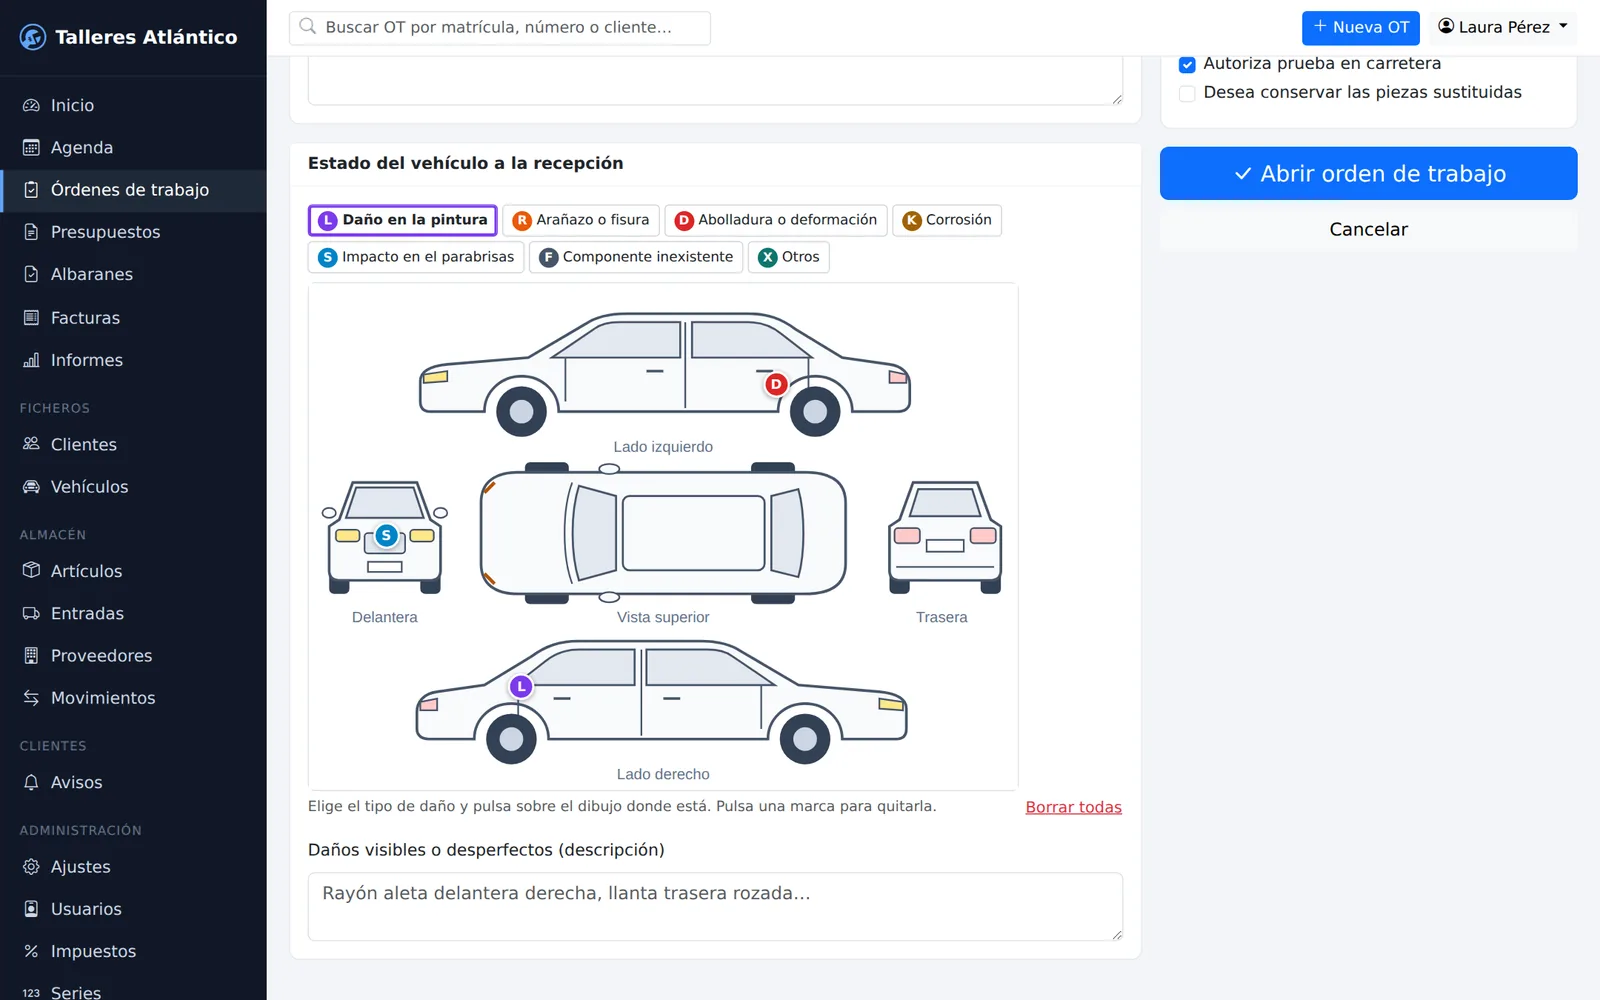
Task: Select Impacto en el parabrisas damage type
Action: pos(416,257)
